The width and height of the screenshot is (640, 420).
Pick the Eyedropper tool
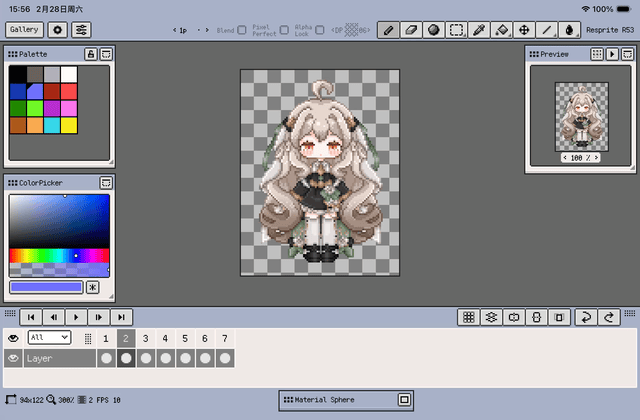pos(479,30)
